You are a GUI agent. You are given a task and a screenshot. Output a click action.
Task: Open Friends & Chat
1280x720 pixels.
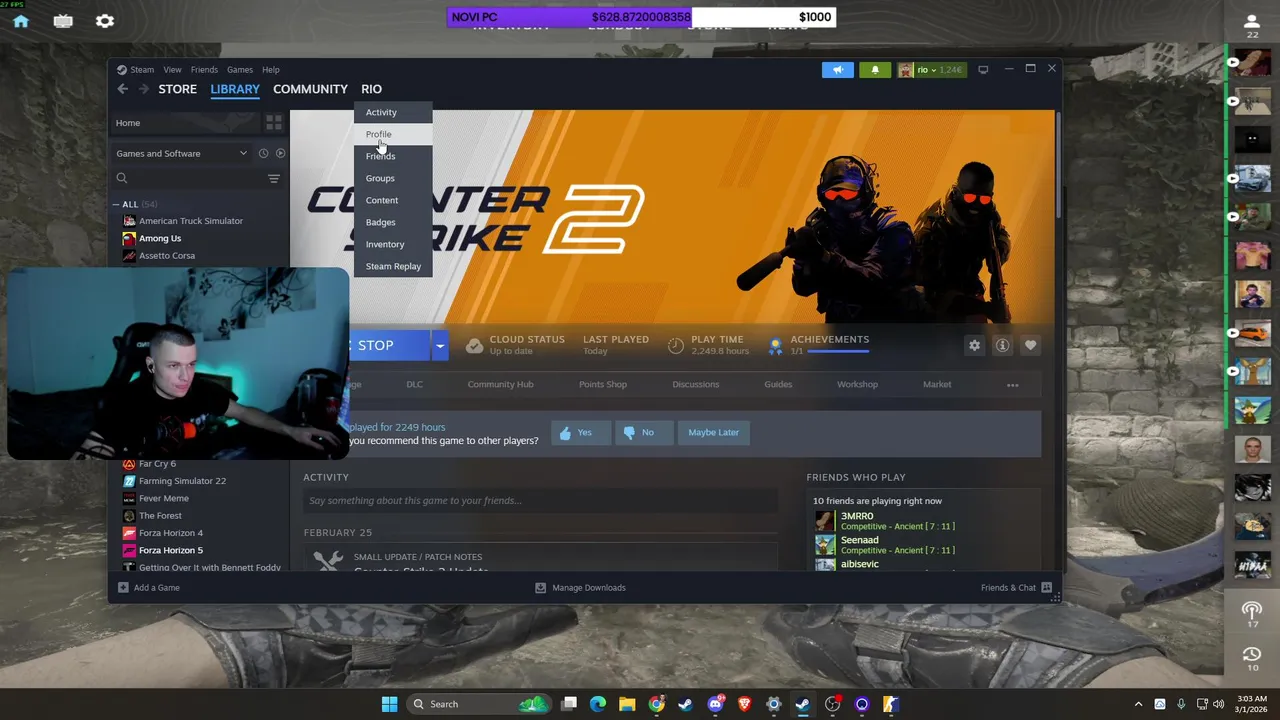pos(1016,587)
